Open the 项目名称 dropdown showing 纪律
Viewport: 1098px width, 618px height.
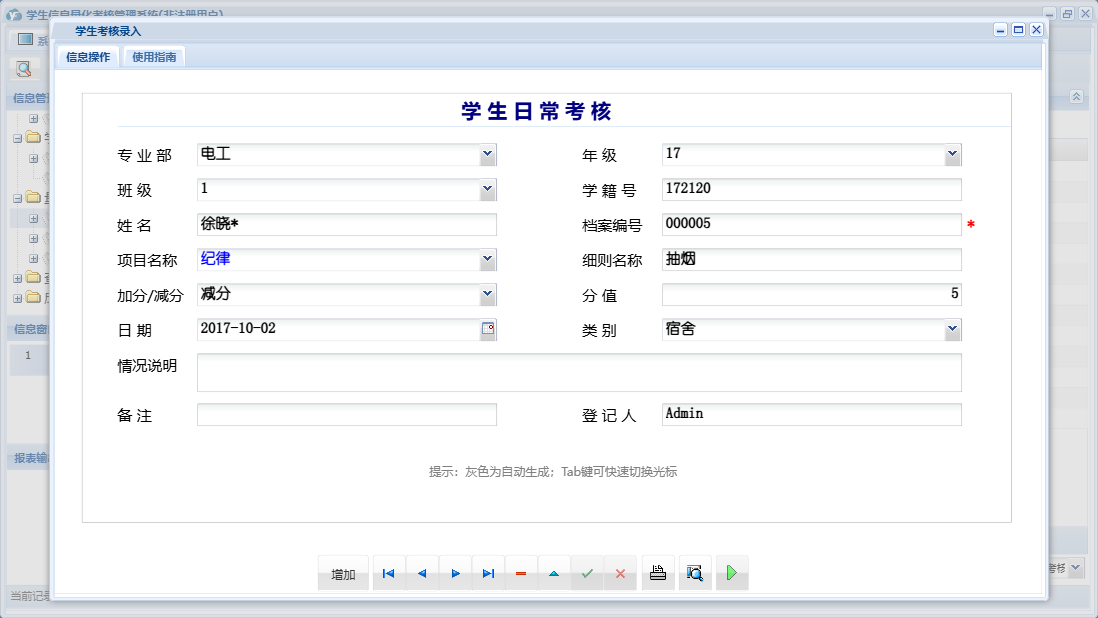click(x=486, y=259)
